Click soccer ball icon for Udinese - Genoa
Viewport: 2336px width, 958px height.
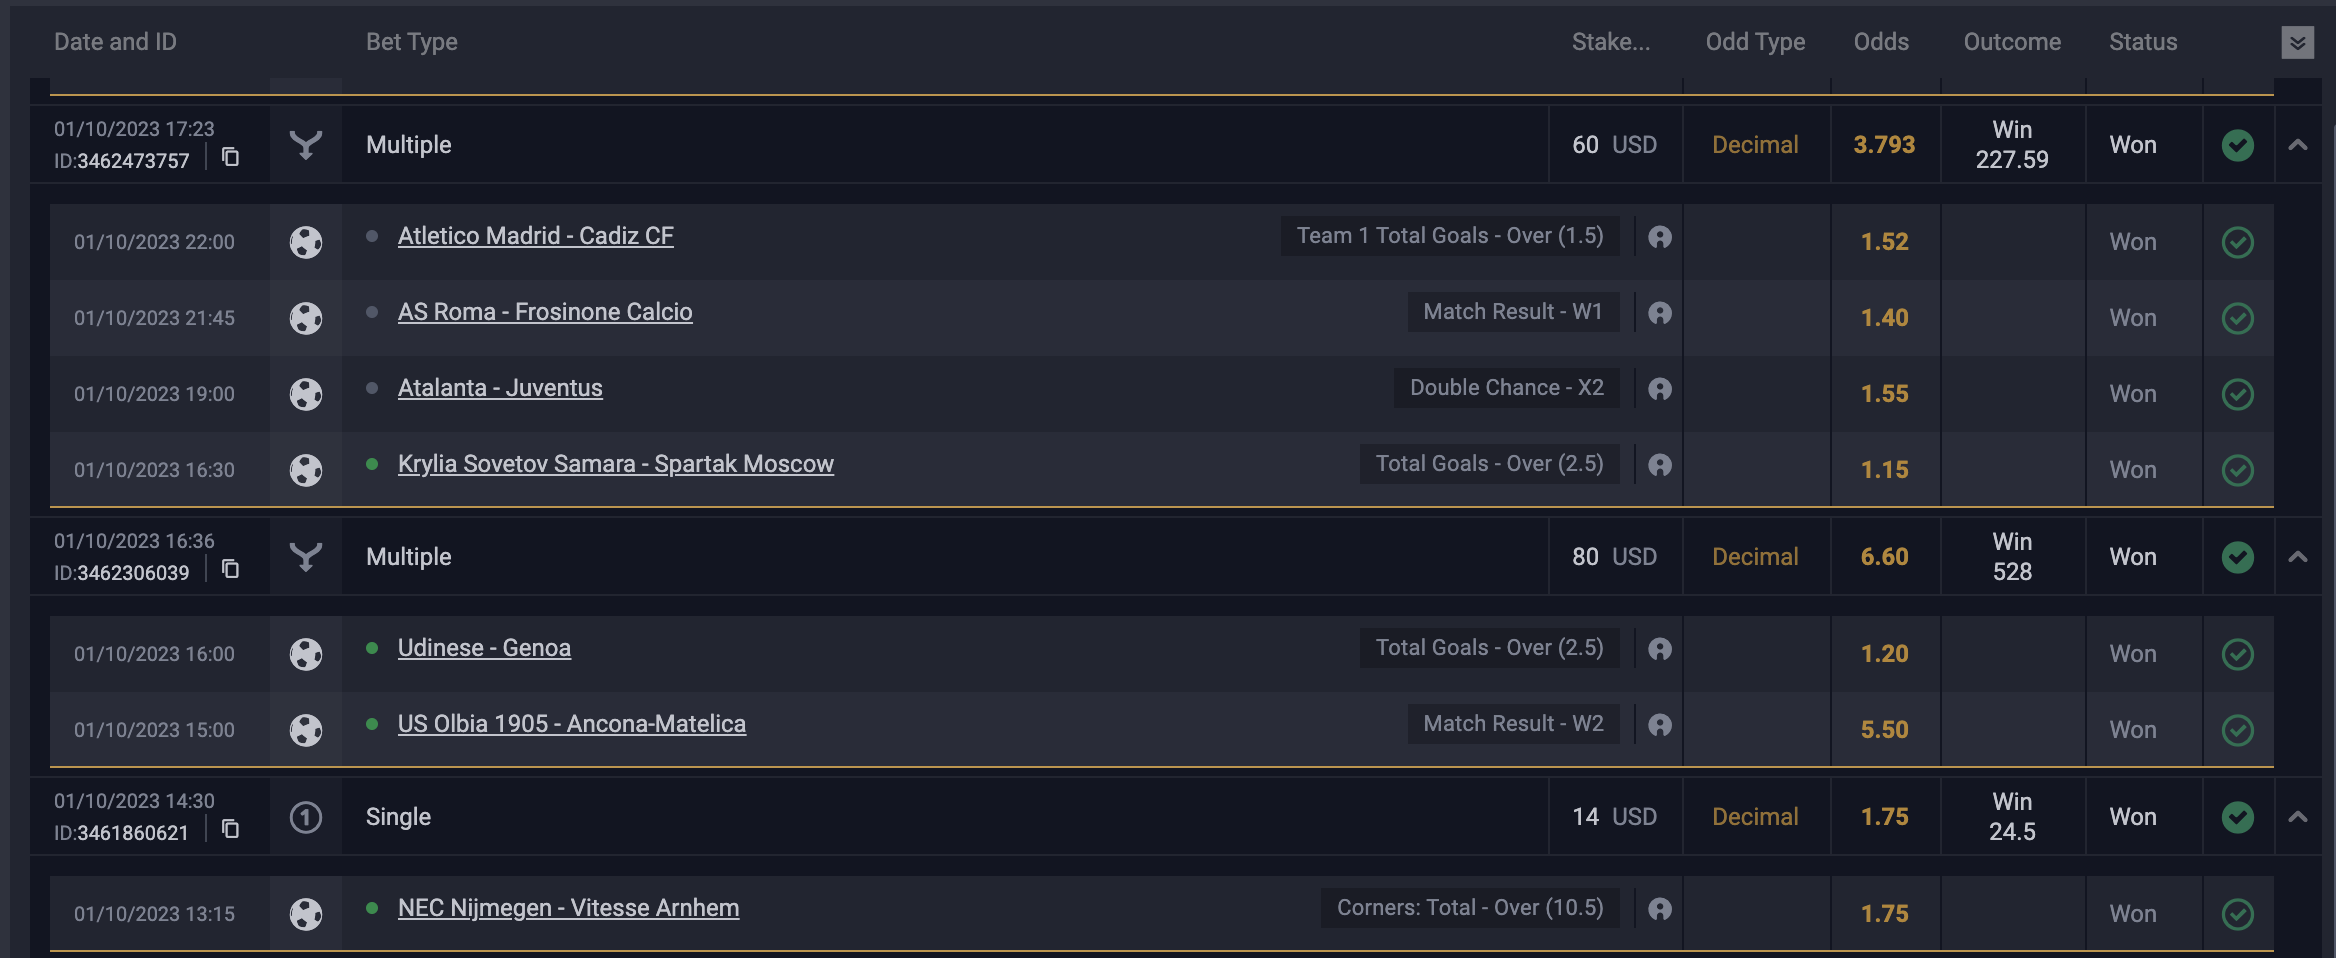(306, 654)
